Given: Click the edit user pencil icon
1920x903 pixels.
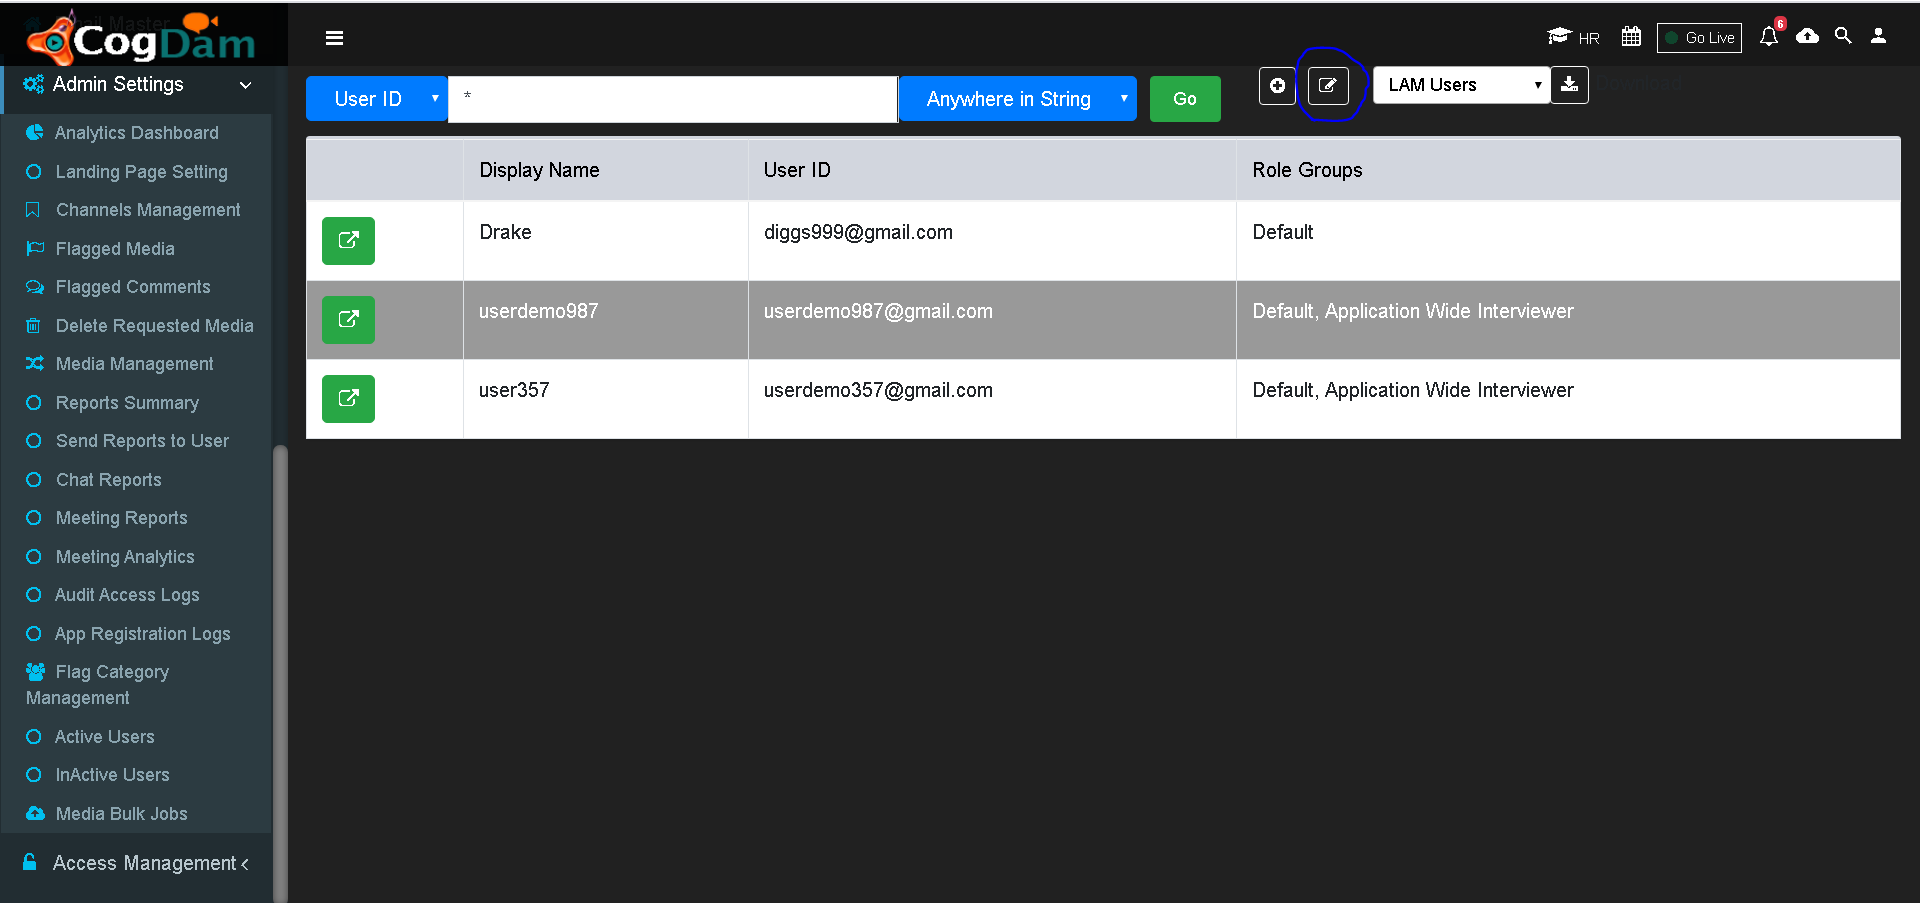Looking at the screenshot, I should click(x=1328, y=86).
